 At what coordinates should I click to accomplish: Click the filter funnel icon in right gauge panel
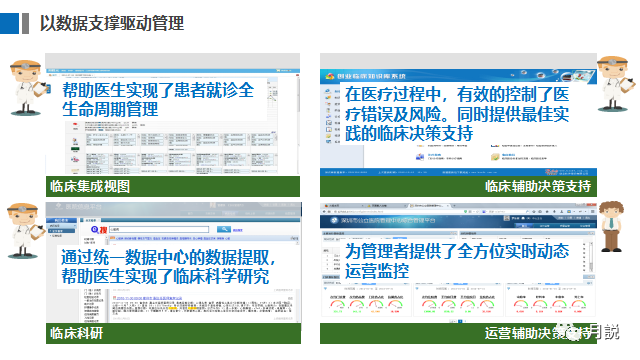point(509,289)
